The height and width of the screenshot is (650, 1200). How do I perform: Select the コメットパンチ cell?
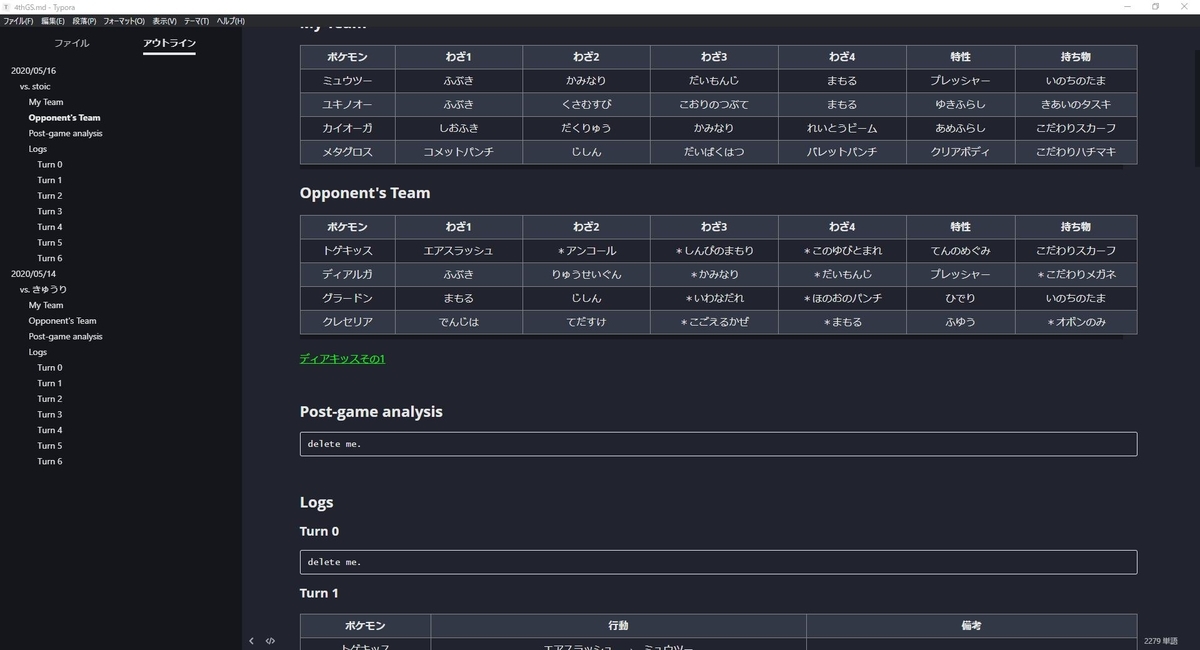(459, 152)
